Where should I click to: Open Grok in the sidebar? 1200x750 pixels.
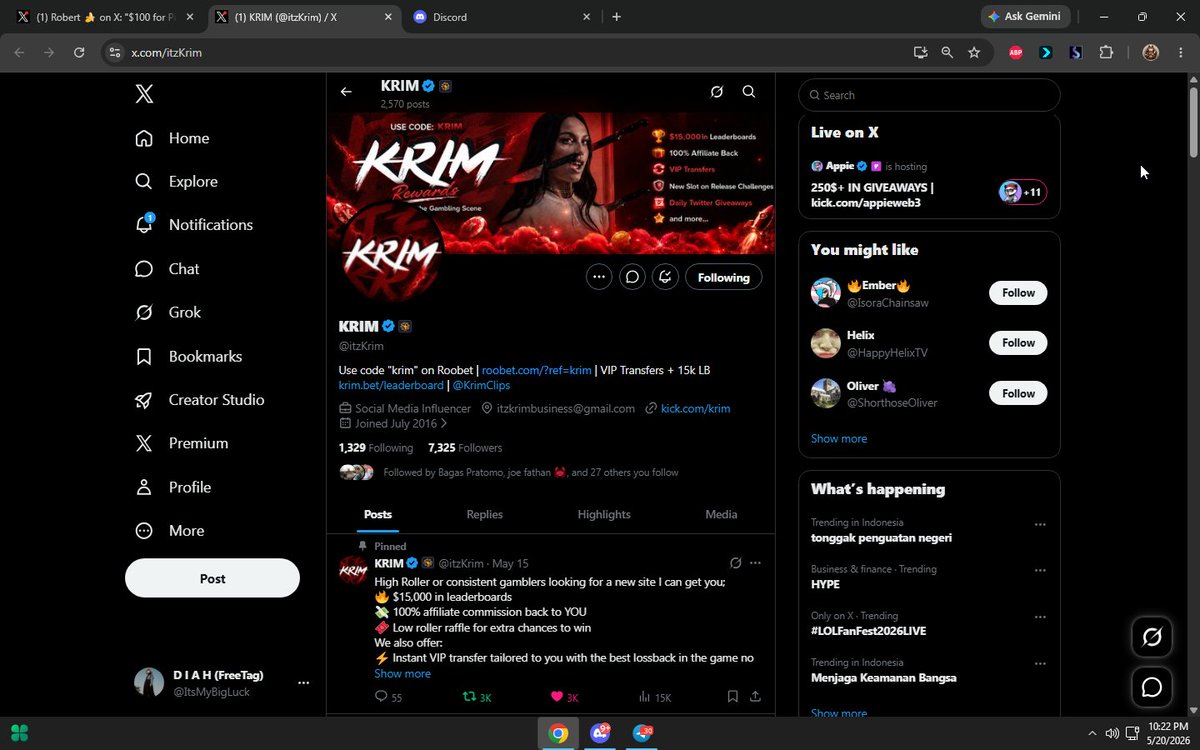pyautogui.click(x=168, y=312)
